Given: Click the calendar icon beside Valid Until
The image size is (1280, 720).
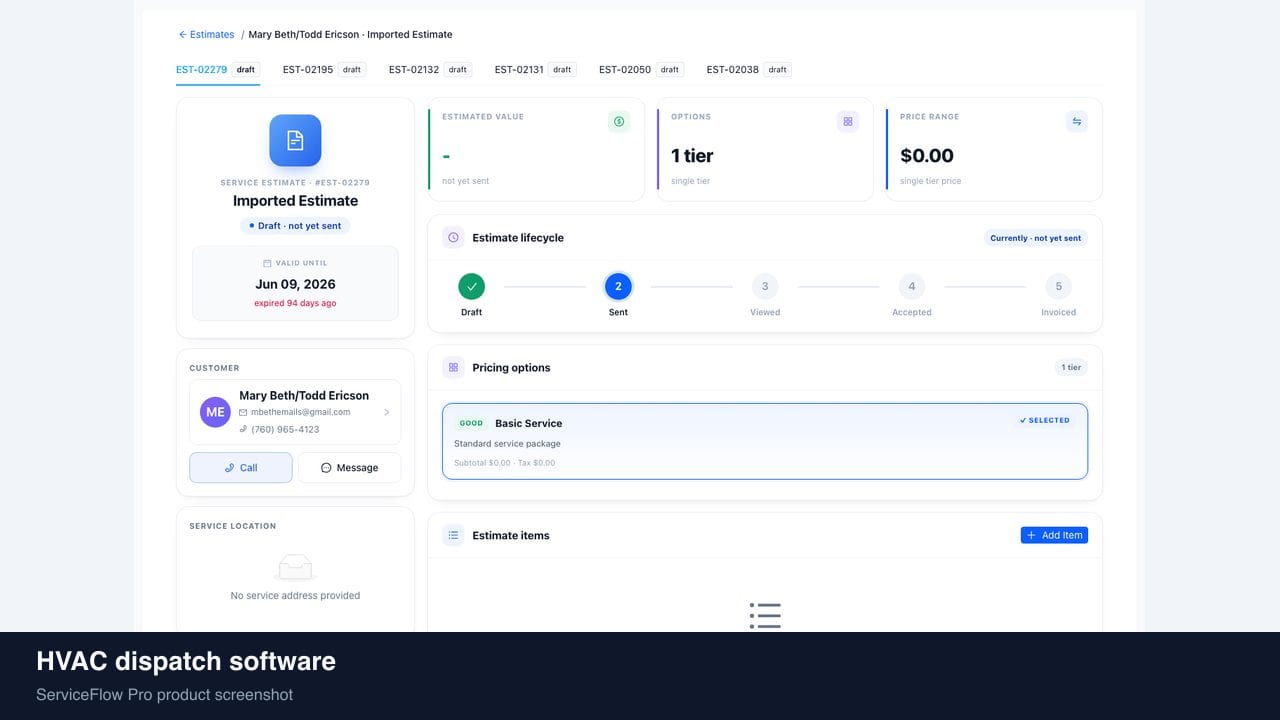Looking at the screenshot, I should tap(267, 263).
